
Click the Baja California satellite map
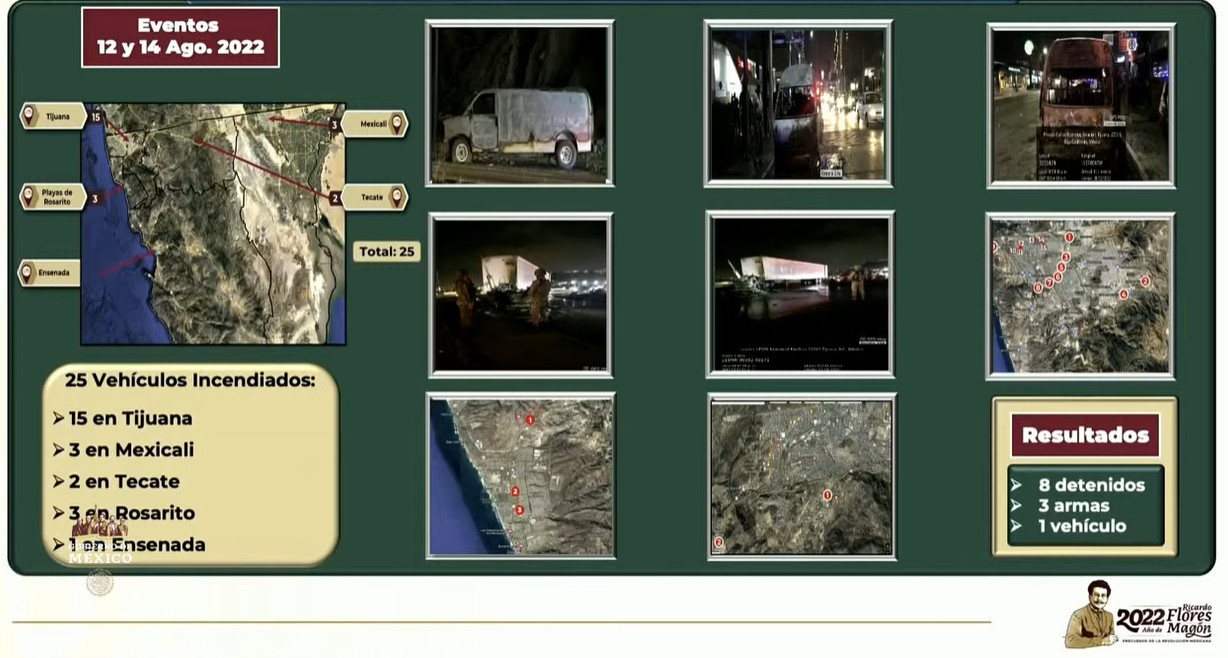tap(214, 224)
